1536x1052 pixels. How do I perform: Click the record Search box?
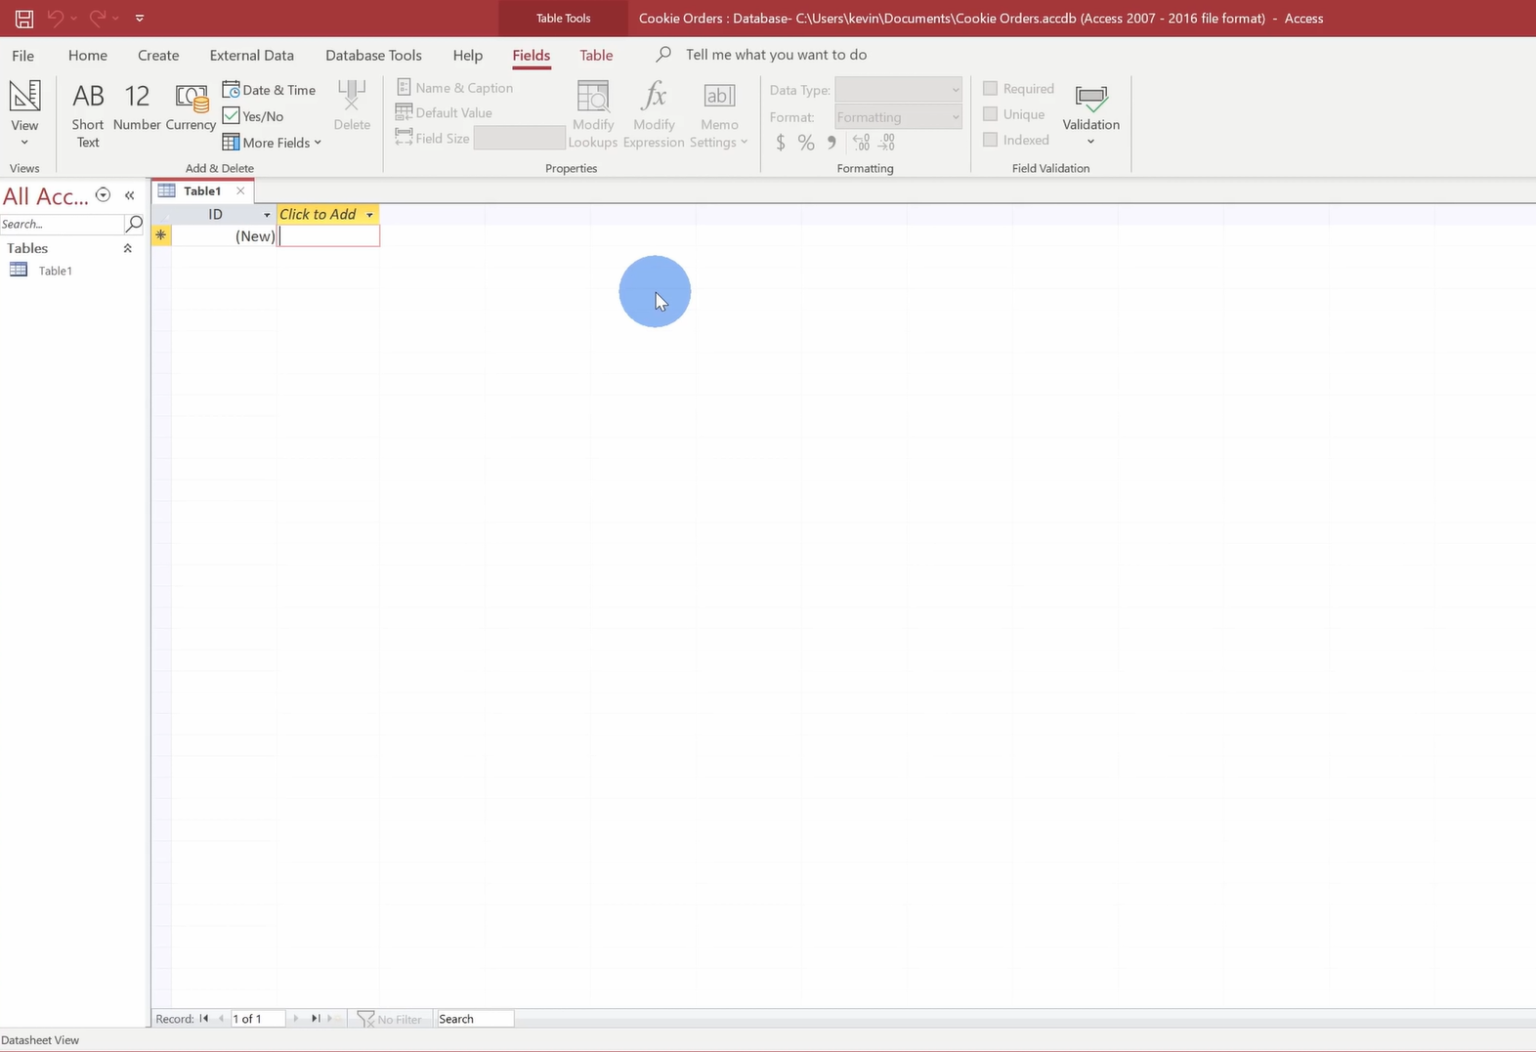474,1018
